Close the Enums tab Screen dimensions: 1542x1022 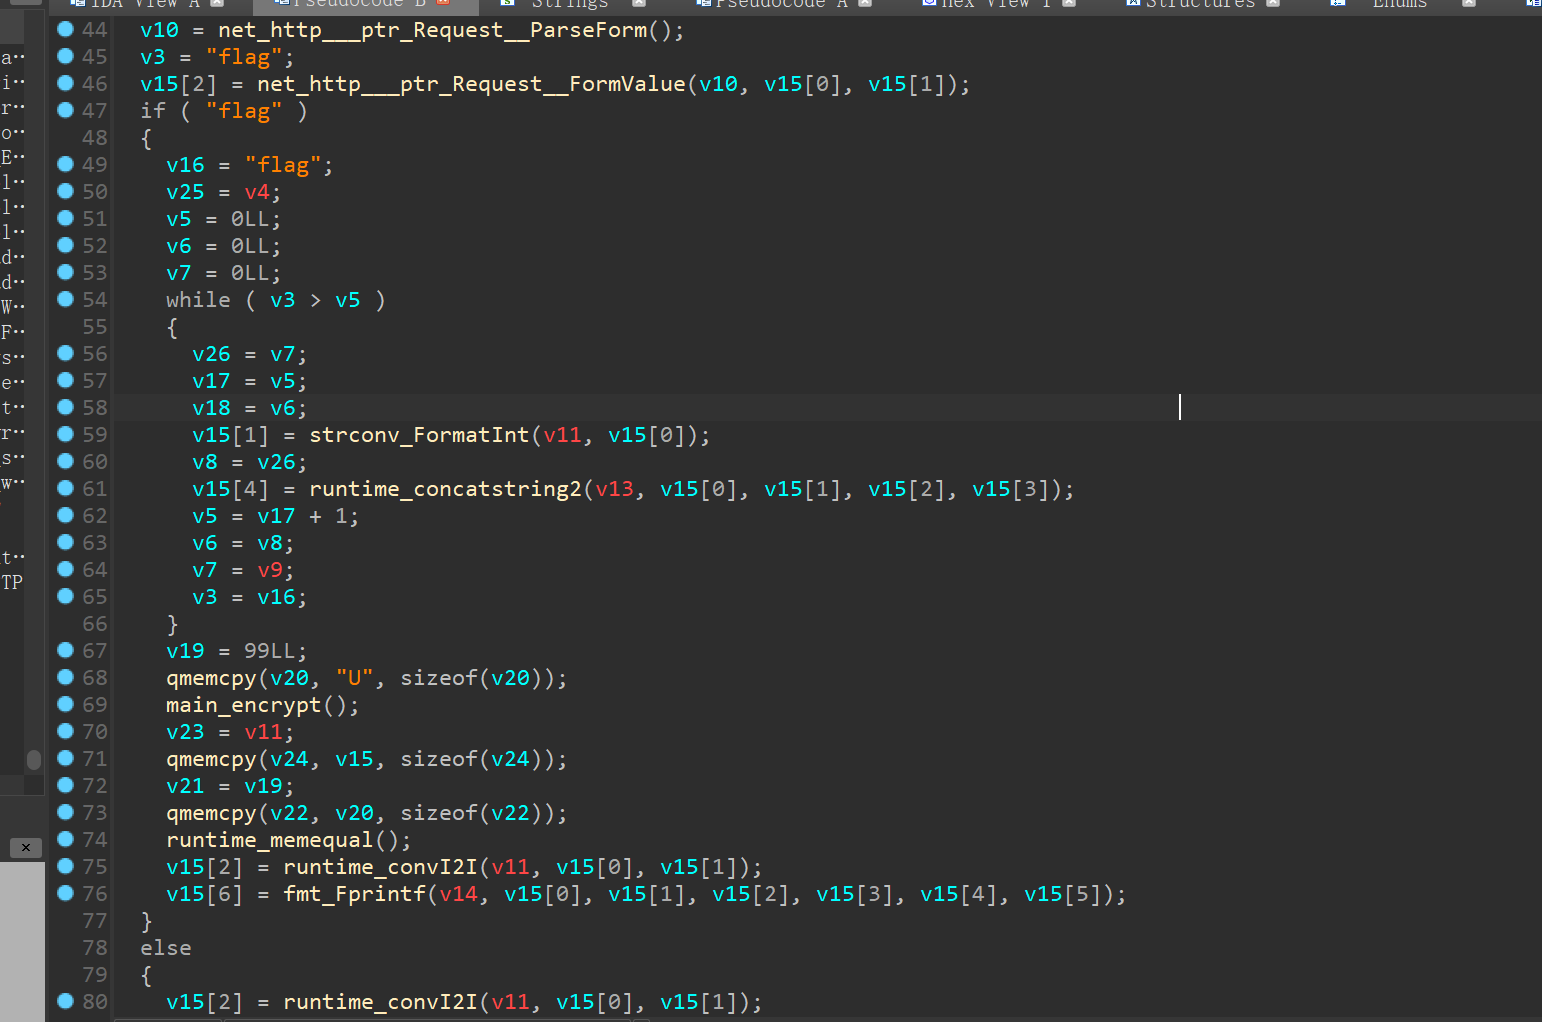tap(1468, 3)
